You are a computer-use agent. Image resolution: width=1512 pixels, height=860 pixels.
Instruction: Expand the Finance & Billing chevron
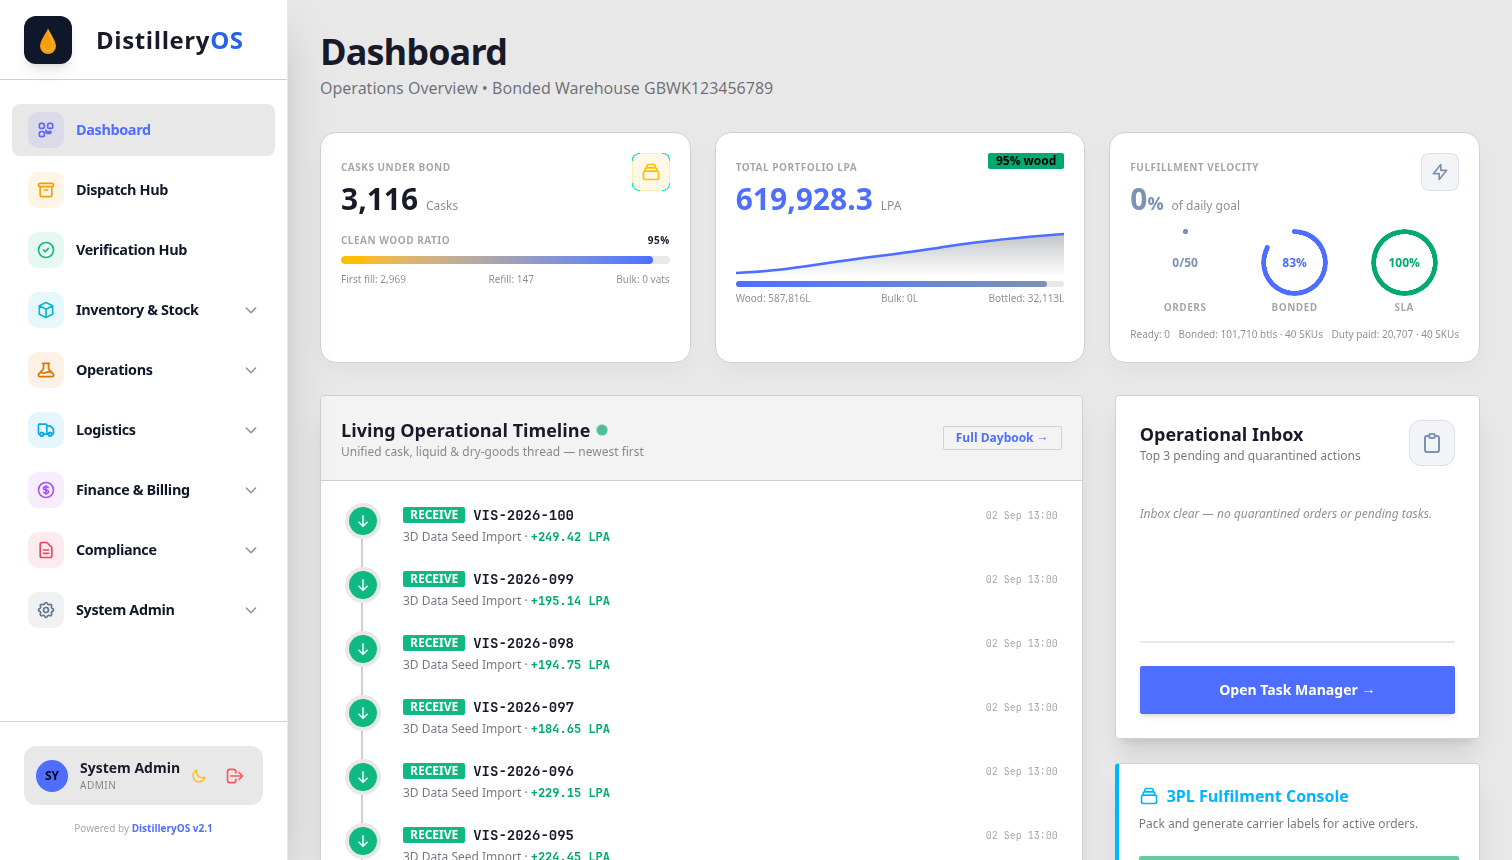coord(251,490)
